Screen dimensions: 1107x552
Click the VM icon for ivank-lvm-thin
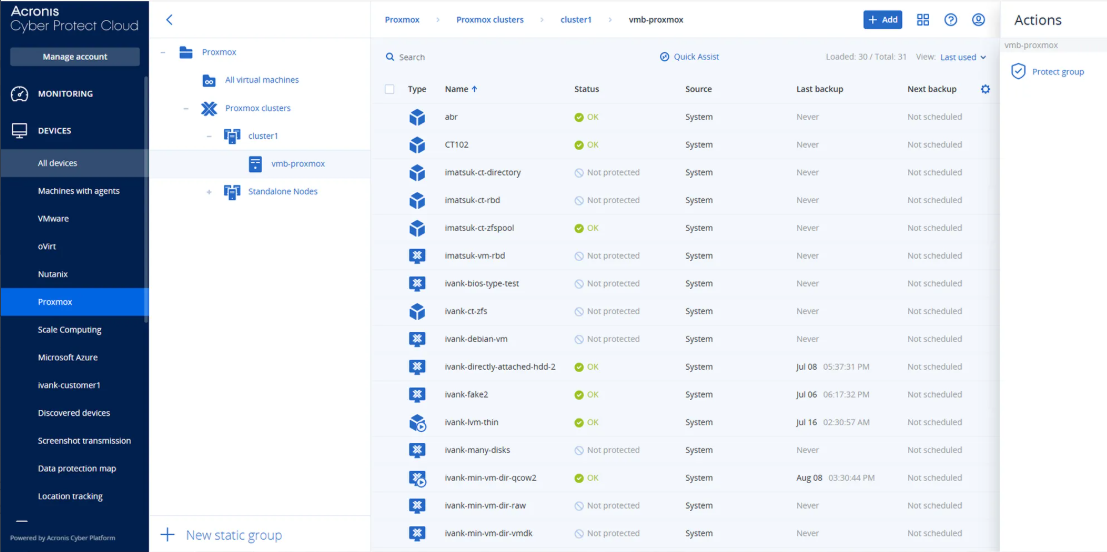tap(417, 422)
